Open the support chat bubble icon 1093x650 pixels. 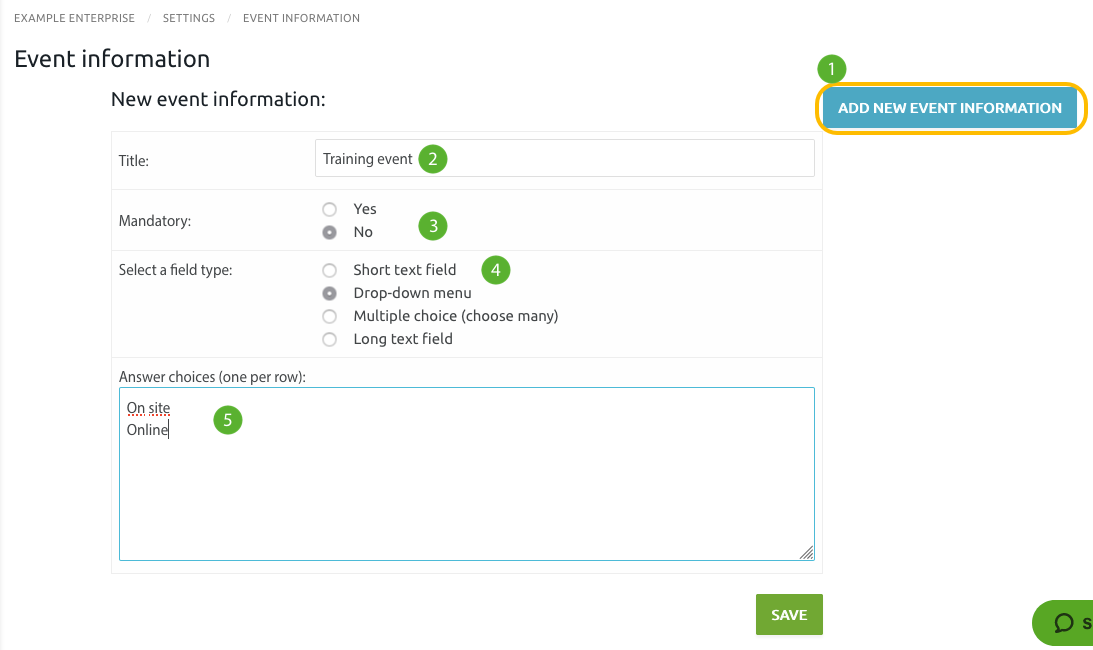pyautogui.click(x=1064, y=622)
